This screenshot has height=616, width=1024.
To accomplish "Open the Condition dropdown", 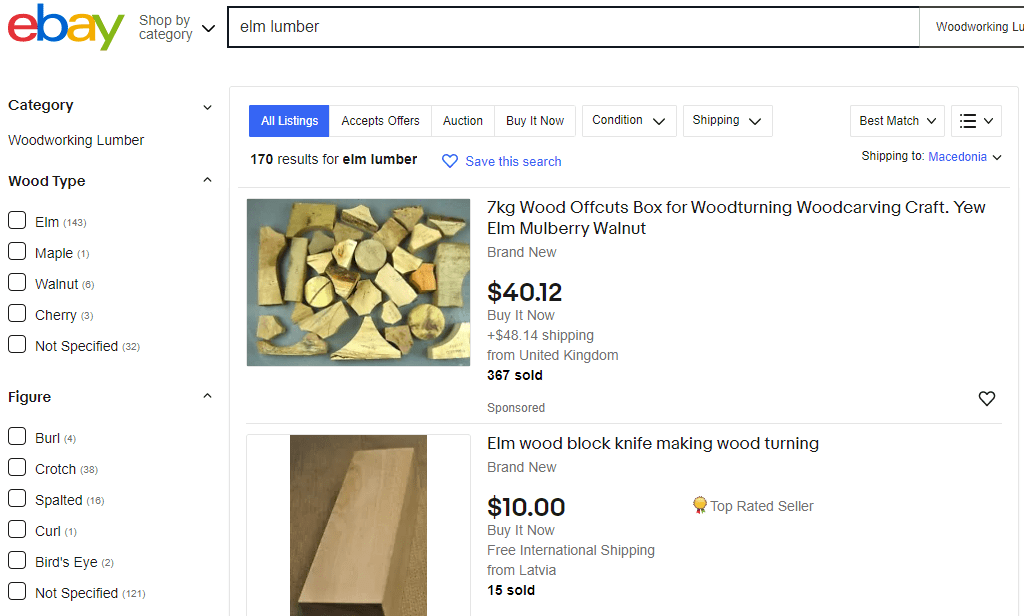I will click(x=629, y=121).
